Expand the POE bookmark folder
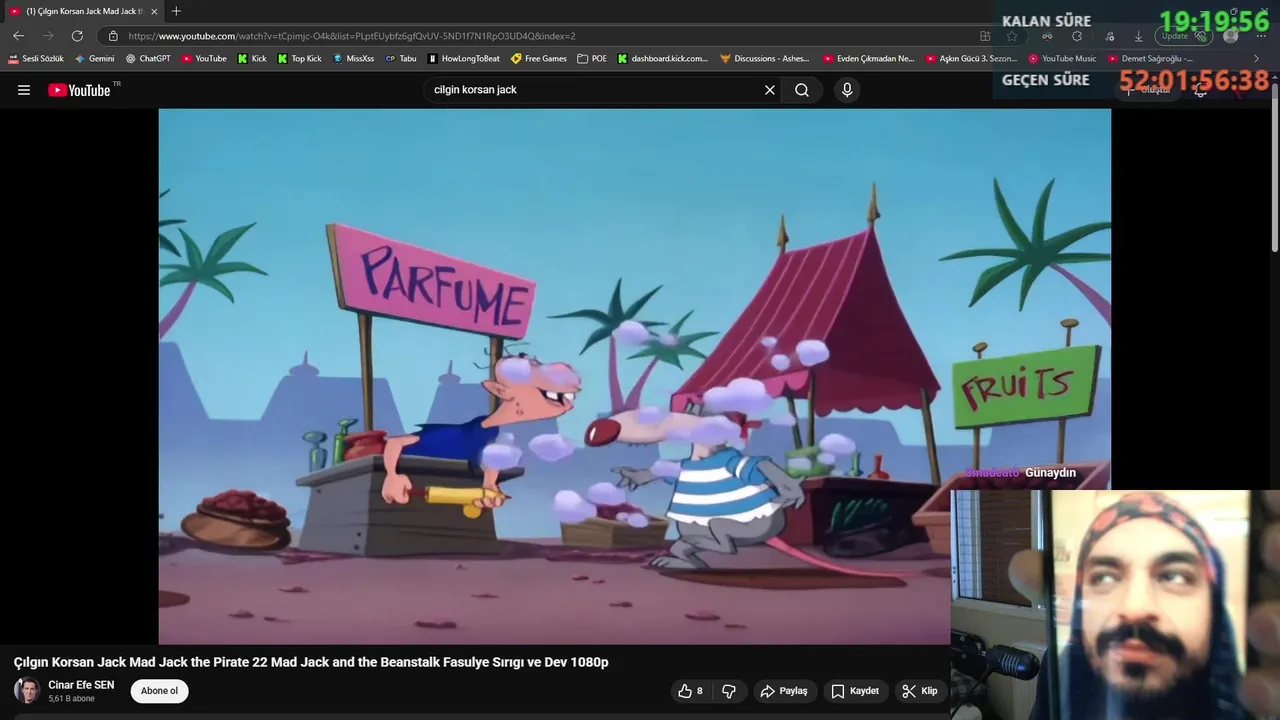The image size is (1280, 720). 592,59
